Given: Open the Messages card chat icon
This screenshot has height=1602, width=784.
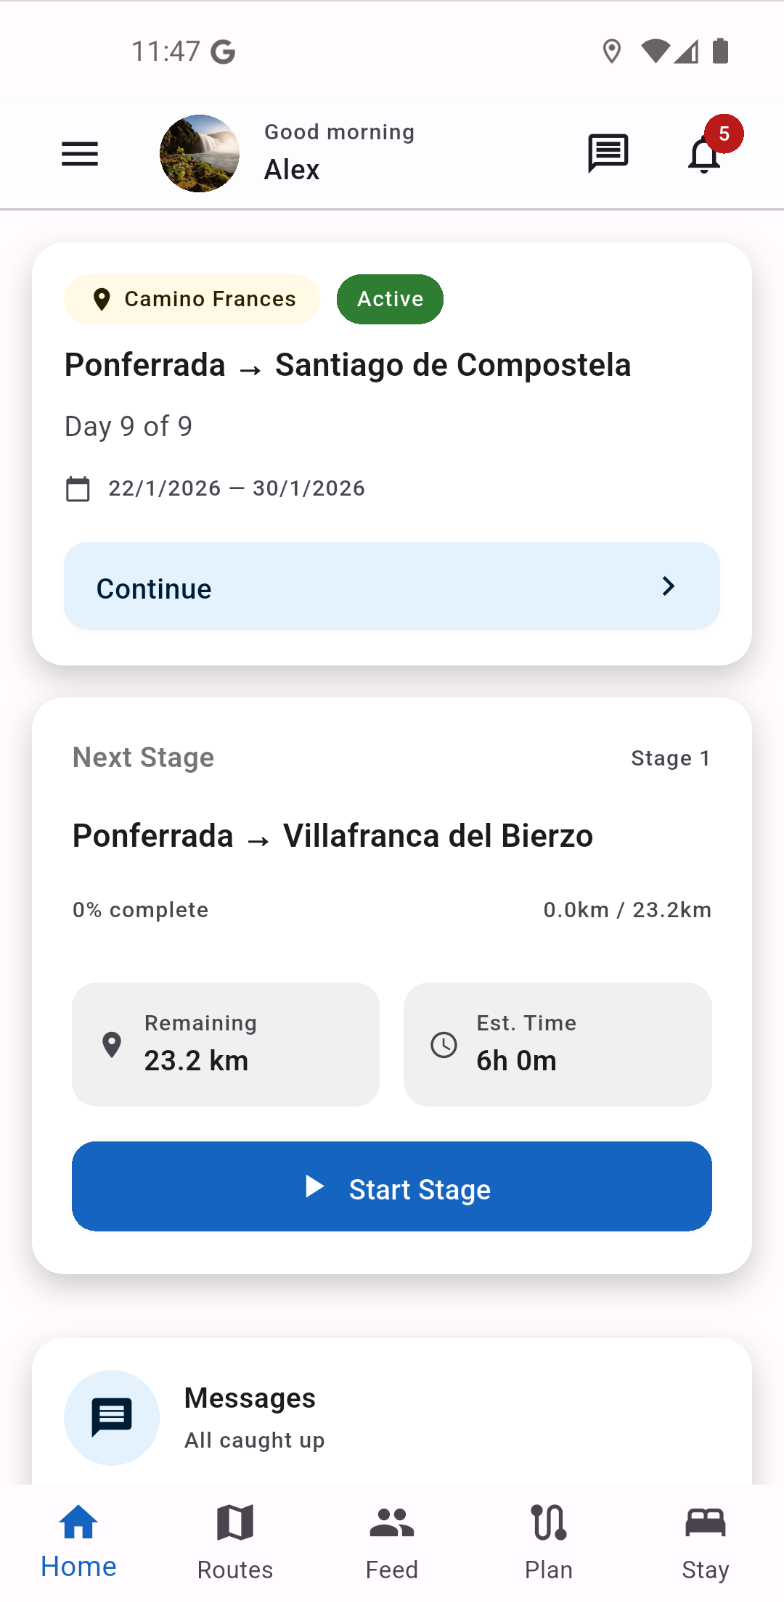Looking at the screenshot, I should tap(112, 1417).
